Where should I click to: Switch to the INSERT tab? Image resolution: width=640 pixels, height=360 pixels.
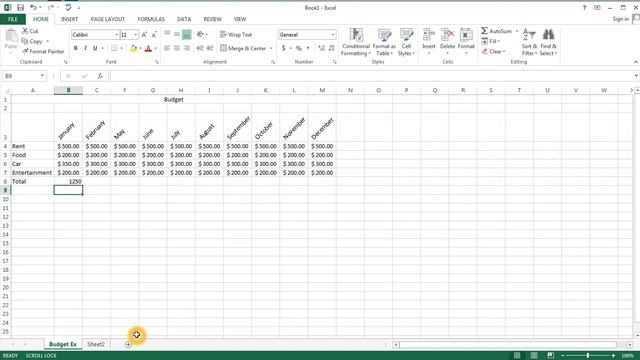pos(69,19)
